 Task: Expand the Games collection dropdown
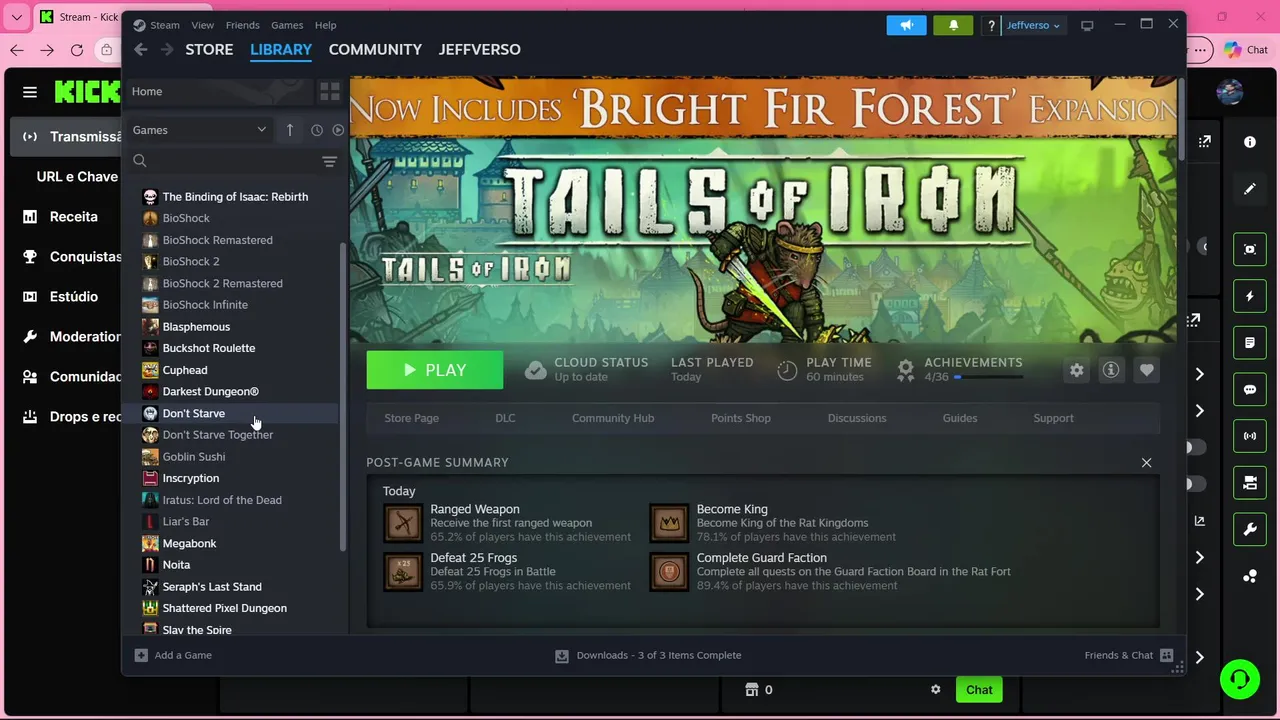point(199,130)
